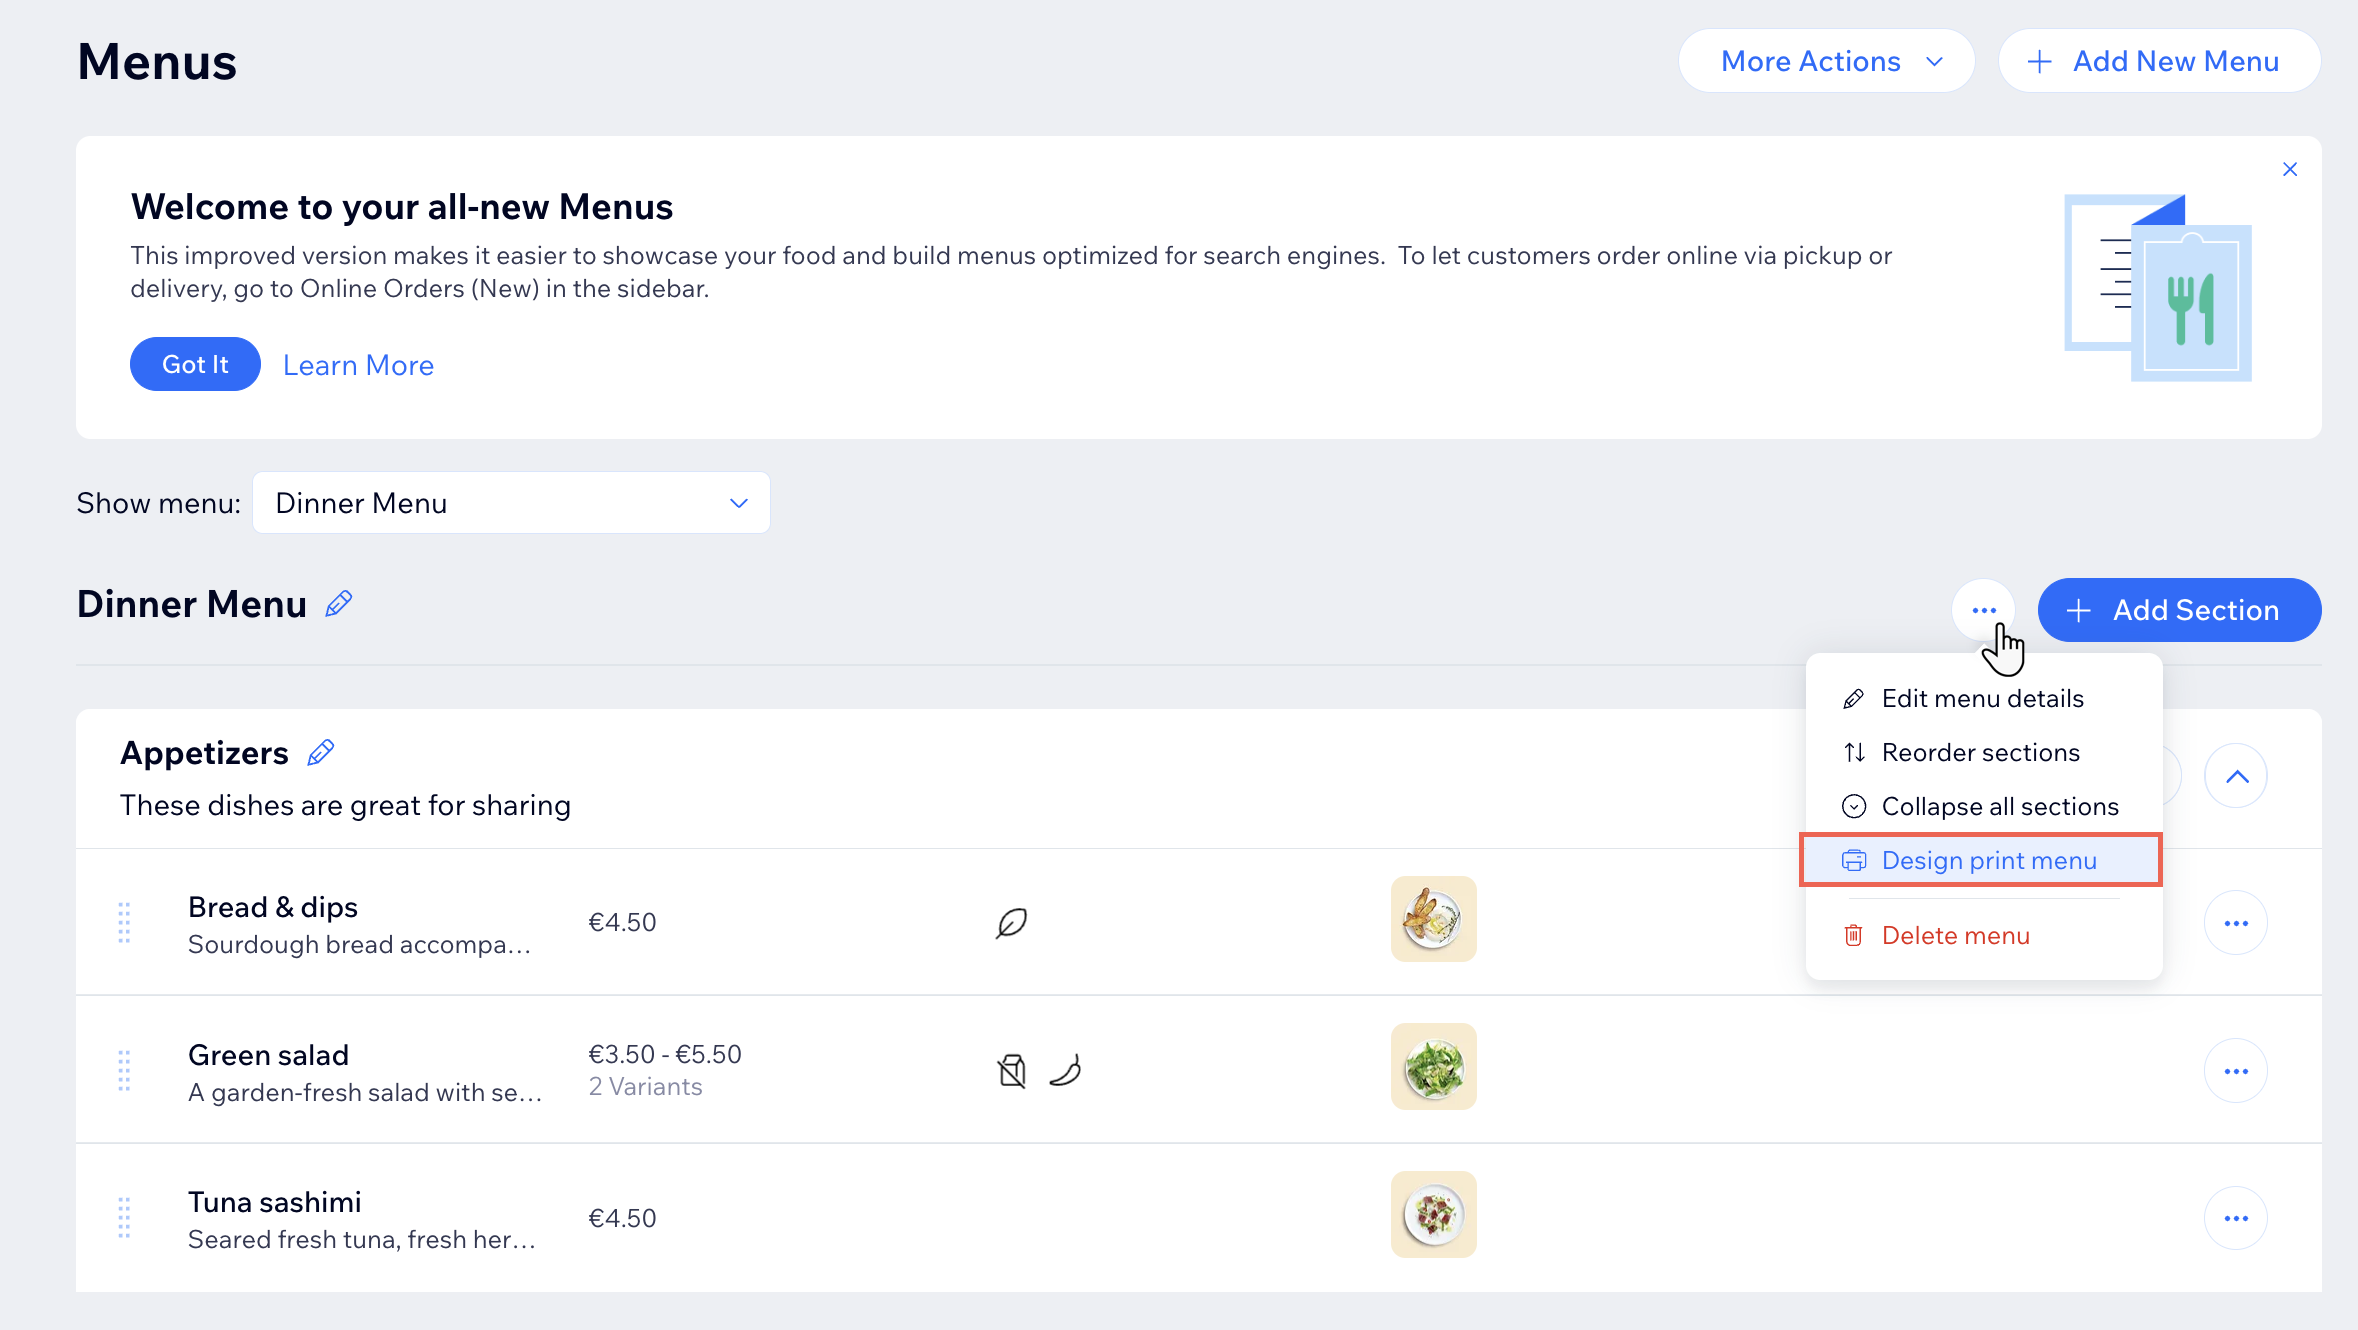
Task: Click the three-dot menu on Bread & dips
Action: [x=2235, y=922]
